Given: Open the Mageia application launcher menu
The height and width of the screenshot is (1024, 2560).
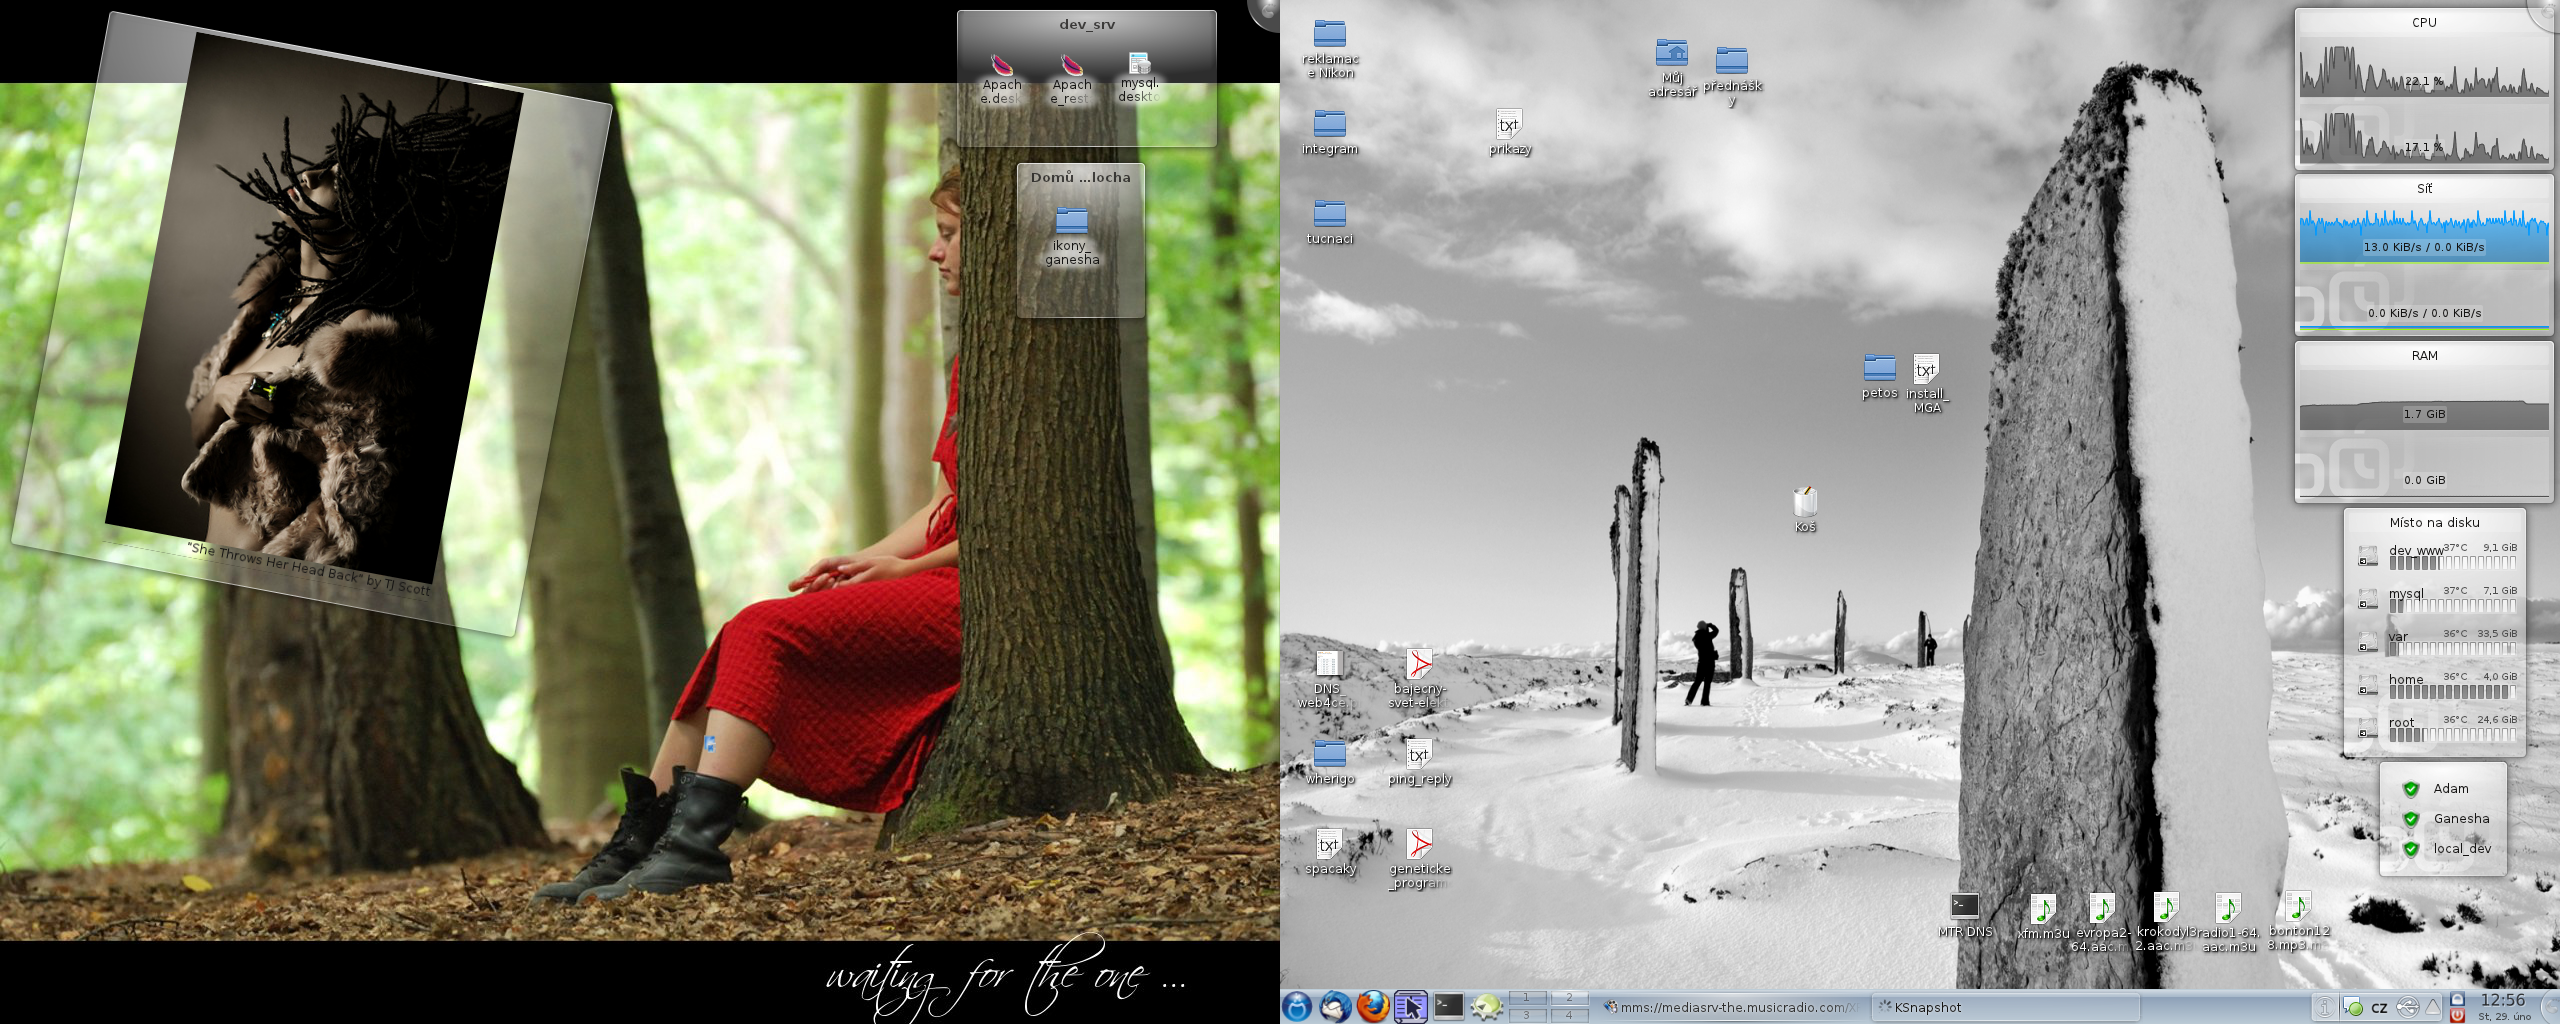Looking at the screenshot, I should 1297,1006.
